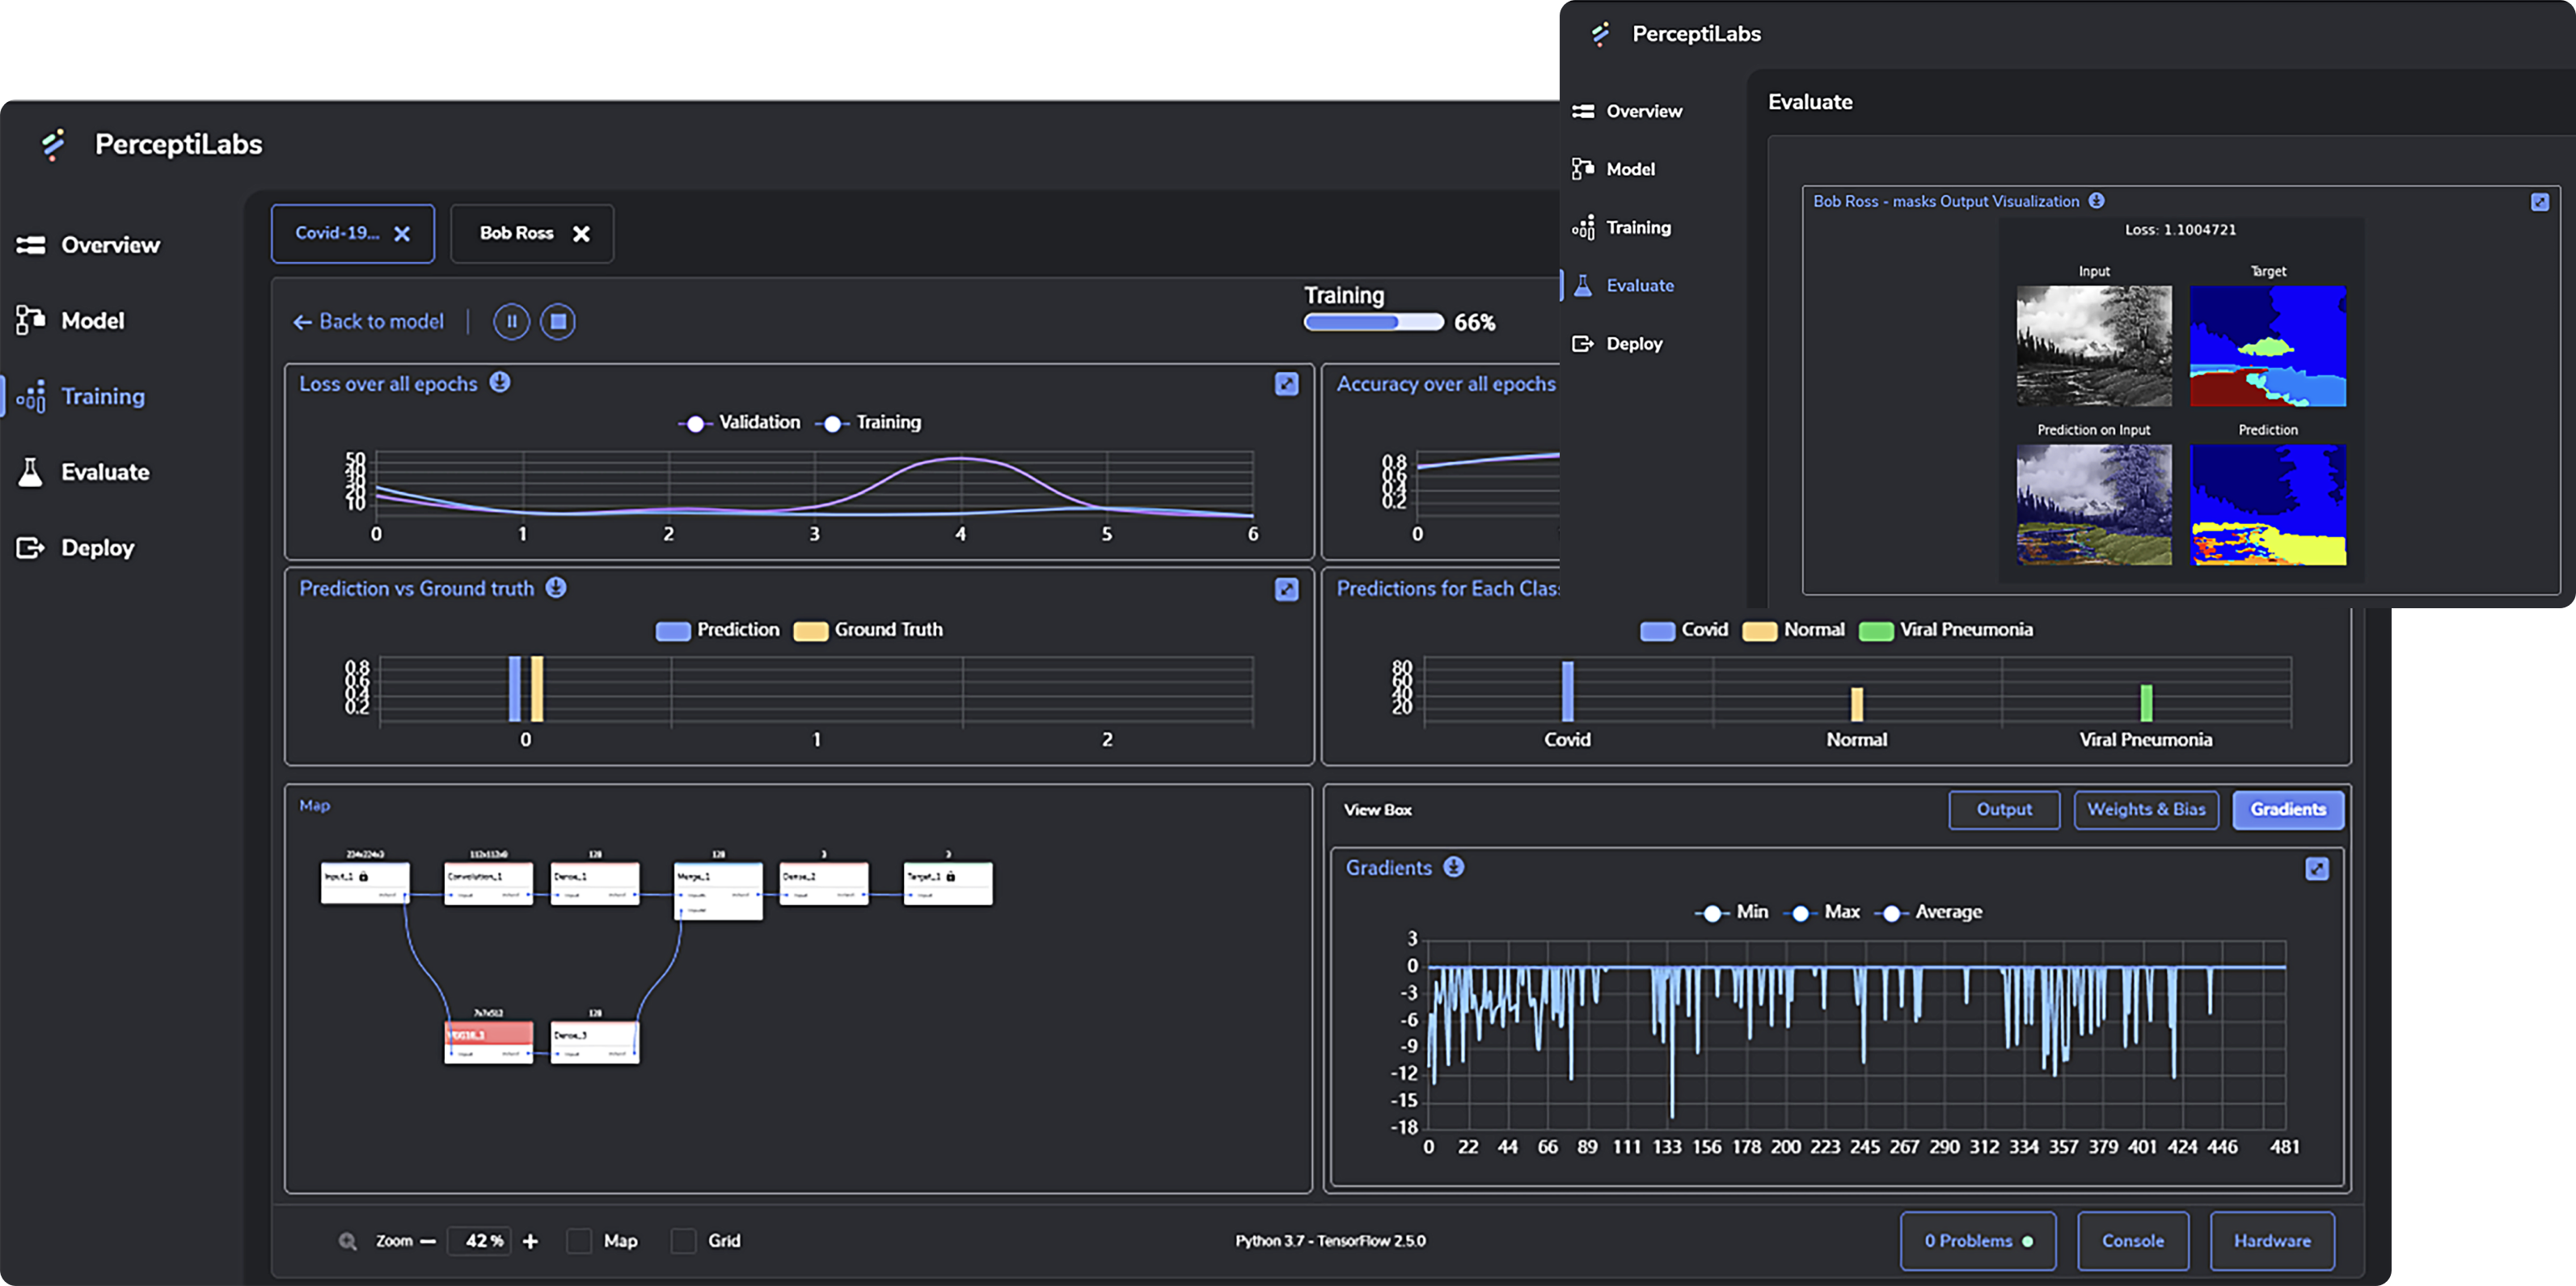Click the 42 % zoom field
The image size is (2576, 1286).
(478, 1241)
